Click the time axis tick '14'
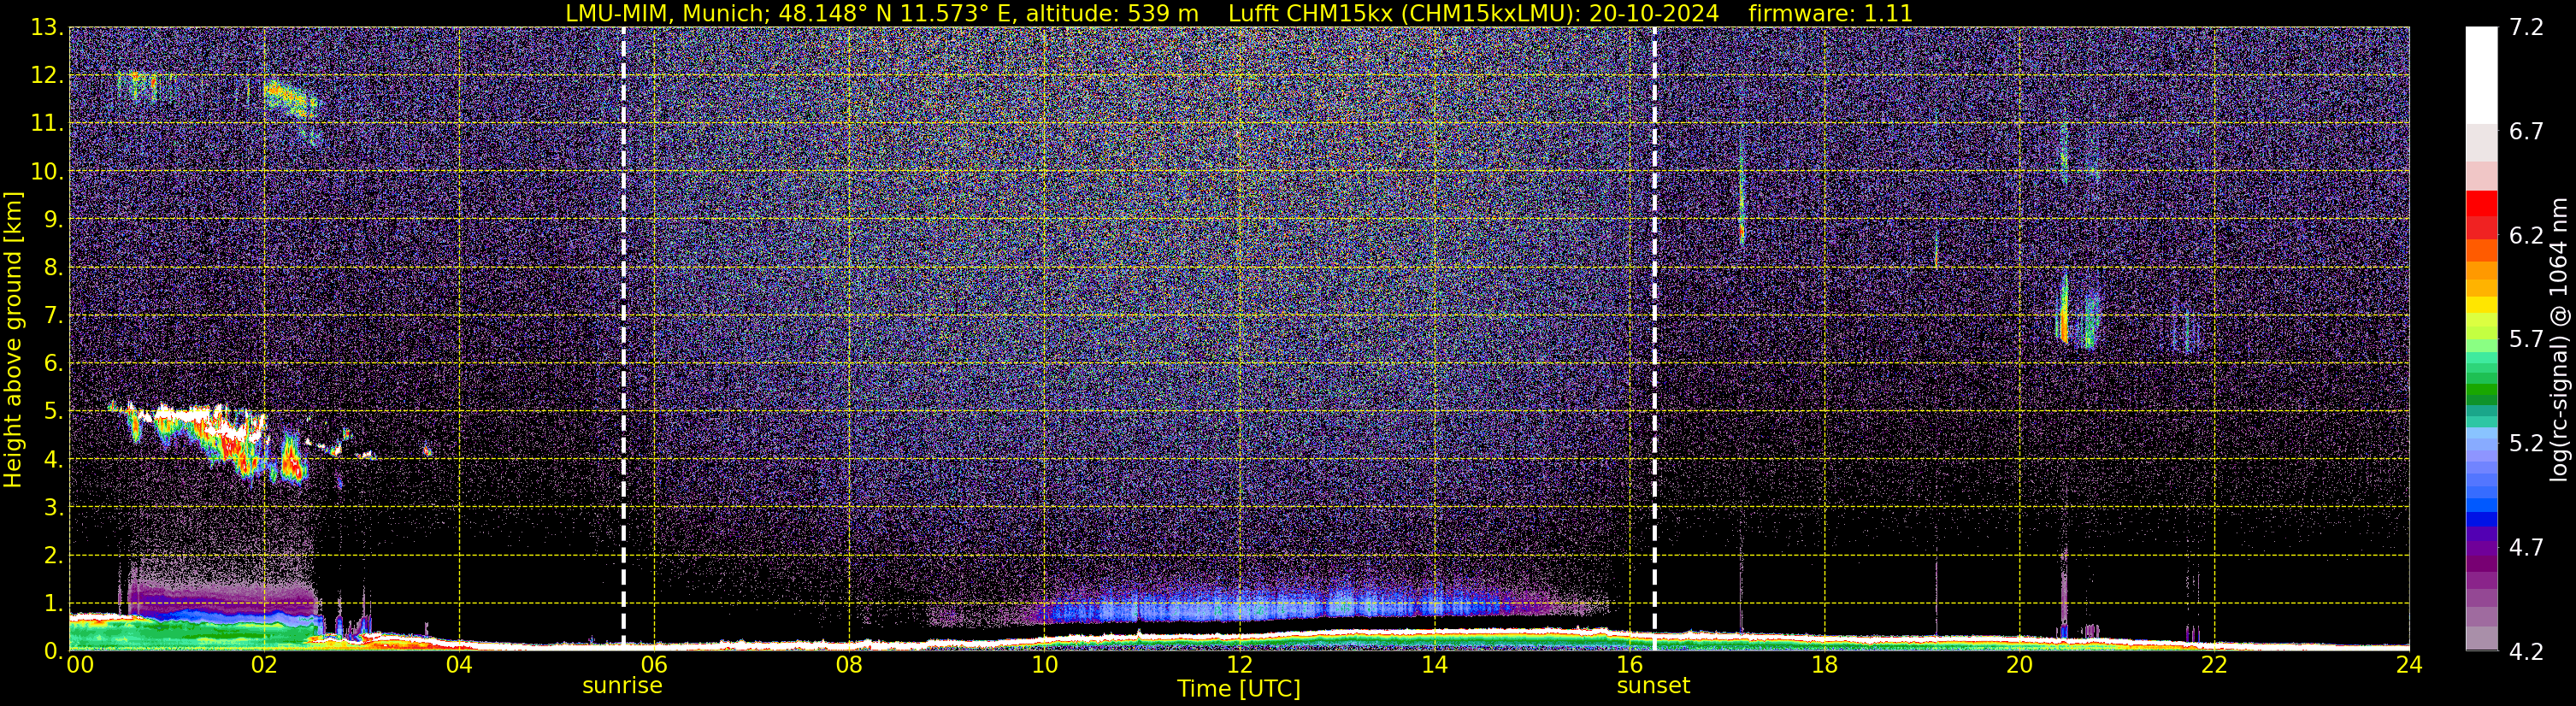The image size is (2576, 706). coord(1434,664)
